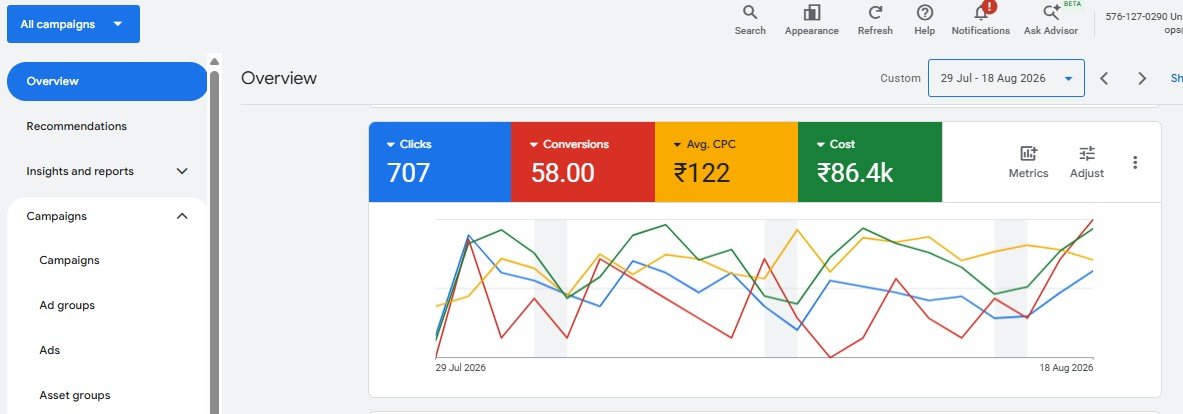Open the Help menu

924,20
